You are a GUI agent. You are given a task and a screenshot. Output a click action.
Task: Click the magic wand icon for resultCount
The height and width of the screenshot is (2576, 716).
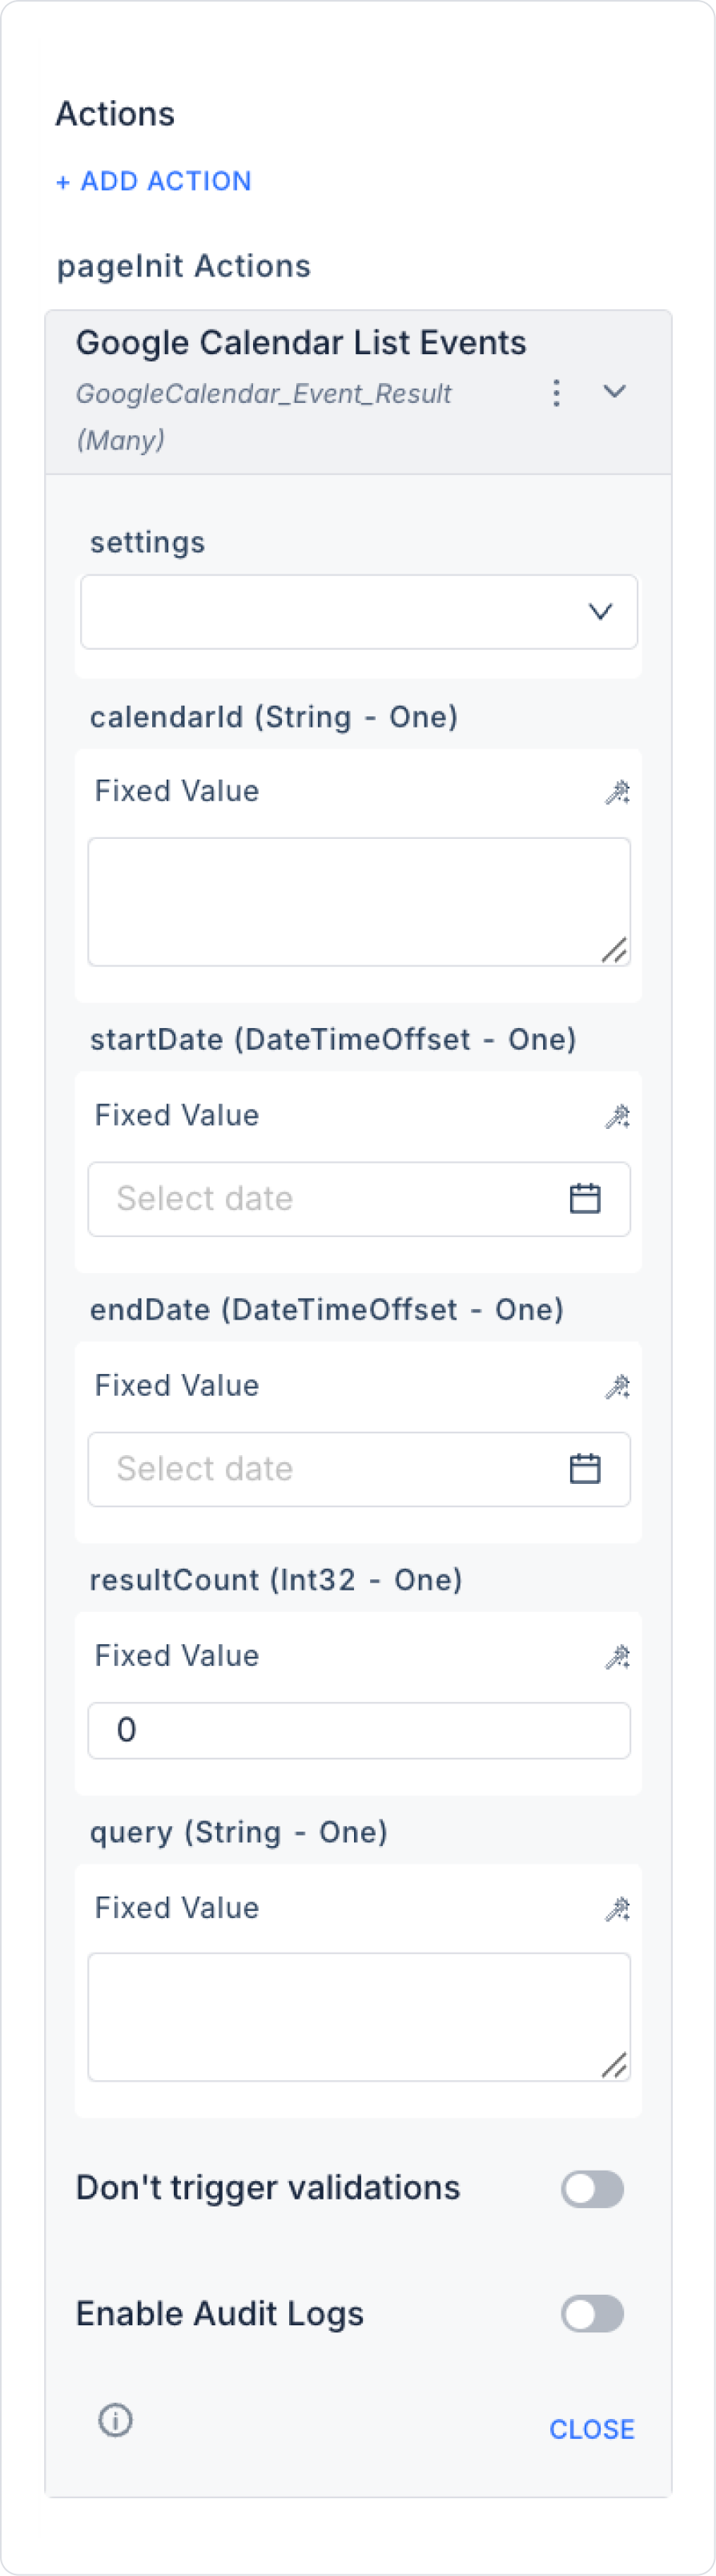click(x=617, y=1657)
